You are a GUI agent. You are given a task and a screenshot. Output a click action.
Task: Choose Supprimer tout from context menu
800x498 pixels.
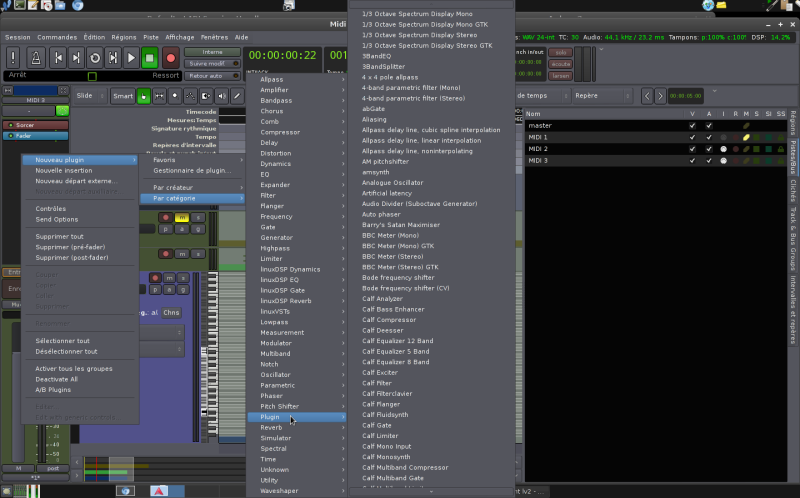pos(80,236)
